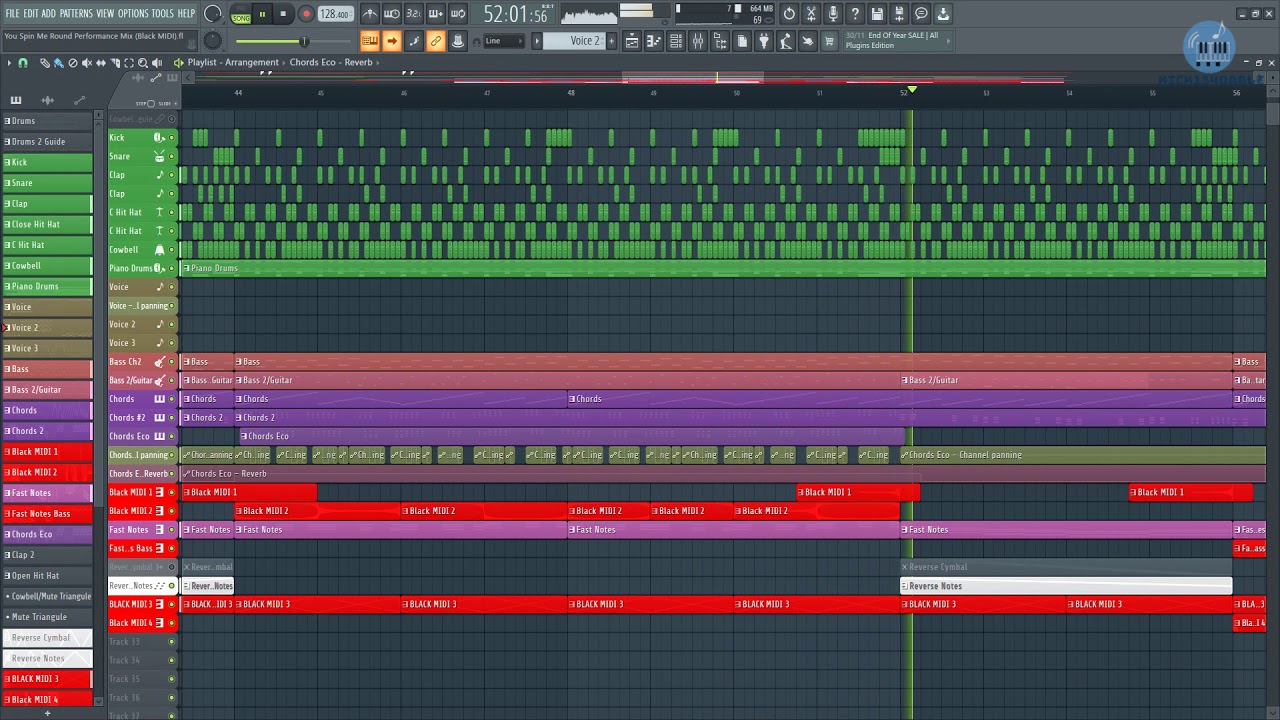Screen dimensions: 1280x720
Task: Click the record button
Action: click(x=306, y=14)
